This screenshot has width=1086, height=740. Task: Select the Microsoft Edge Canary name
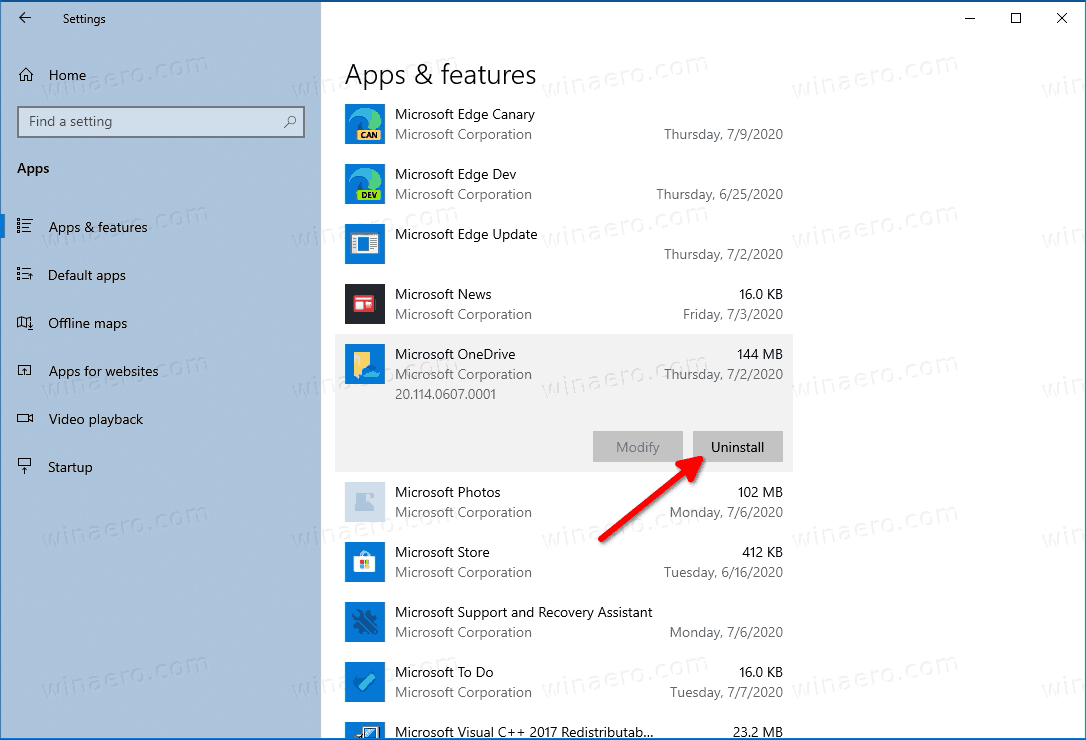(465, 114)
